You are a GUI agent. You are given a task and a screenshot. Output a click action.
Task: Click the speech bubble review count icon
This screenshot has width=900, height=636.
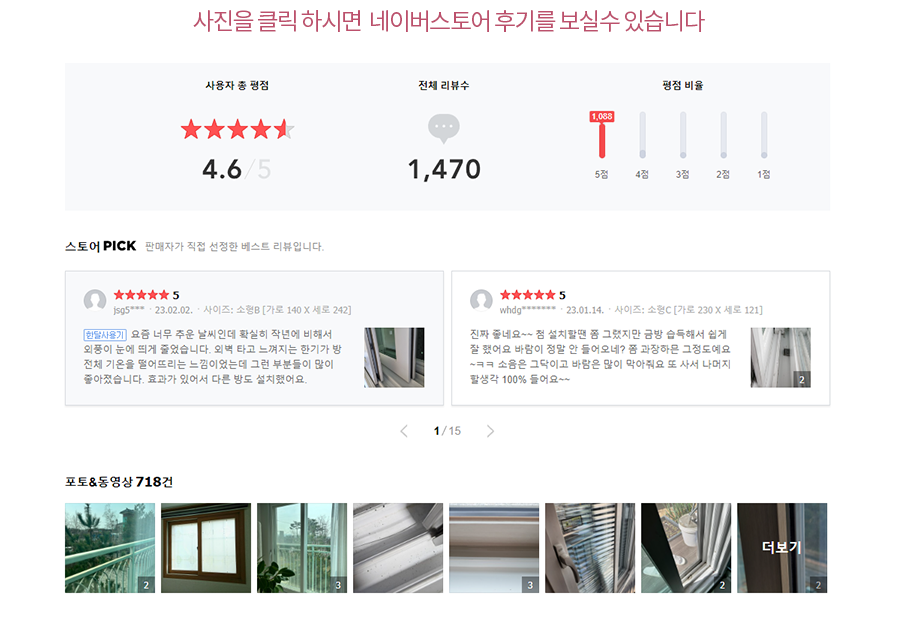tap(444, 128)
